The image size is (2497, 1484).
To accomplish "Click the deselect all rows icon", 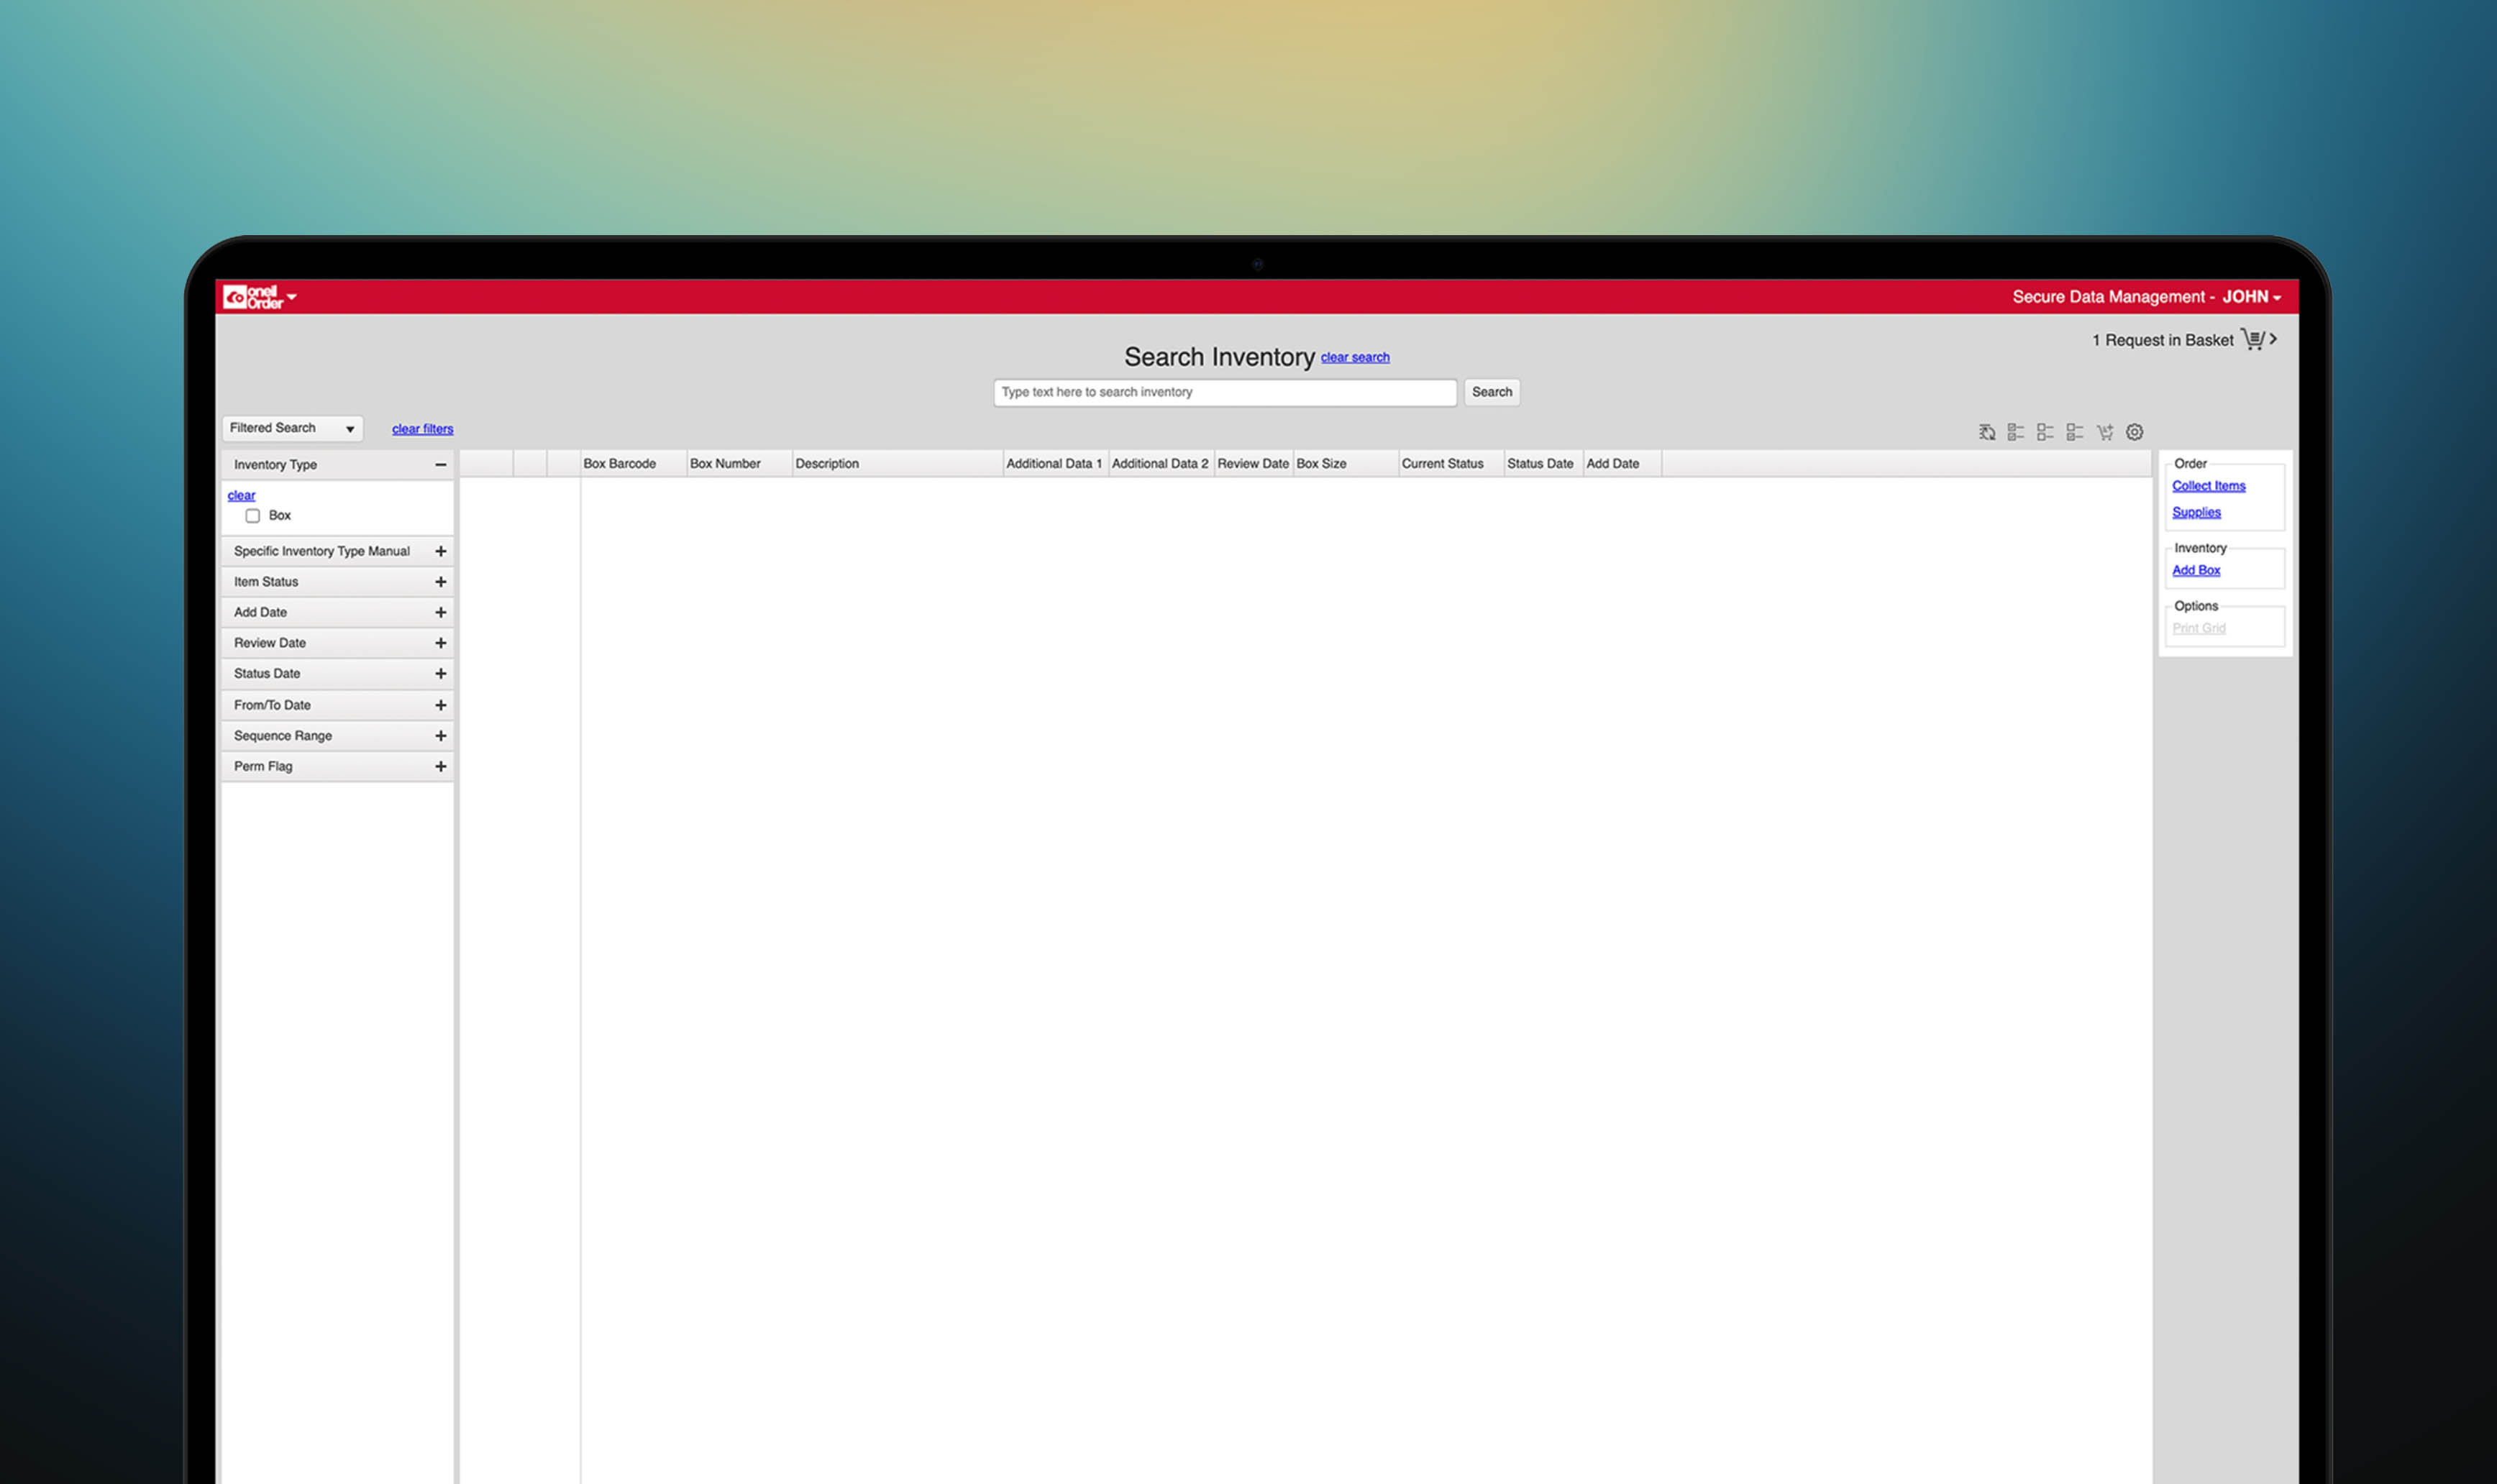I will click(x=2045, y=432).
